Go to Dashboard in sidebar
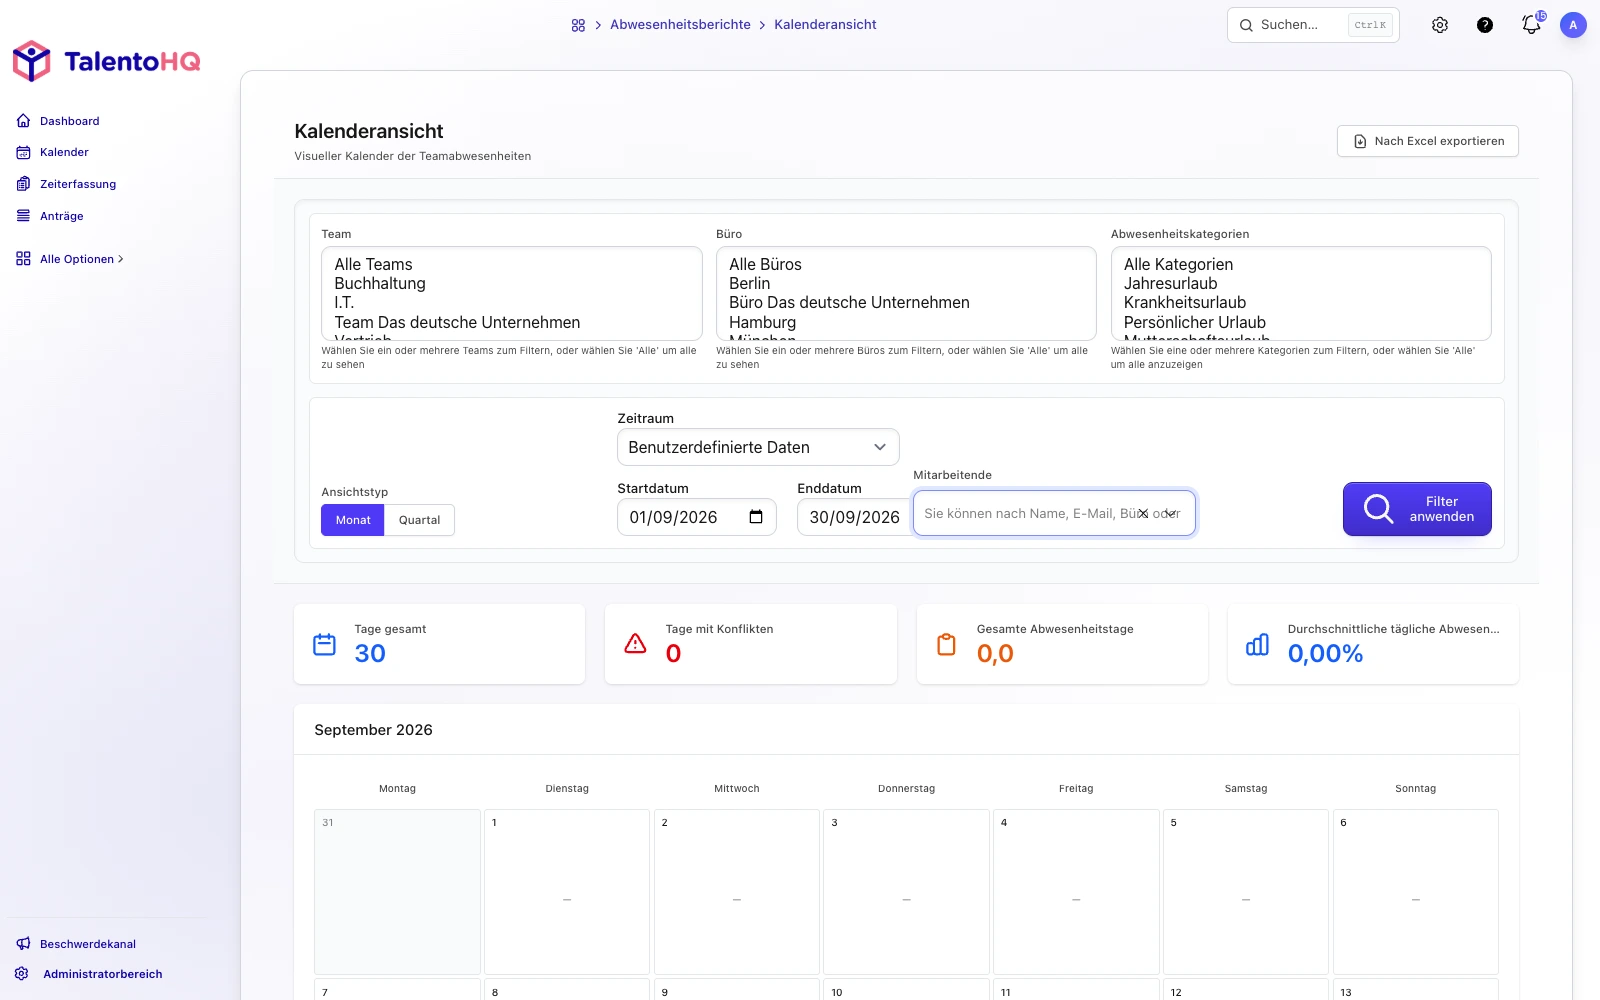 click(70, 121)
